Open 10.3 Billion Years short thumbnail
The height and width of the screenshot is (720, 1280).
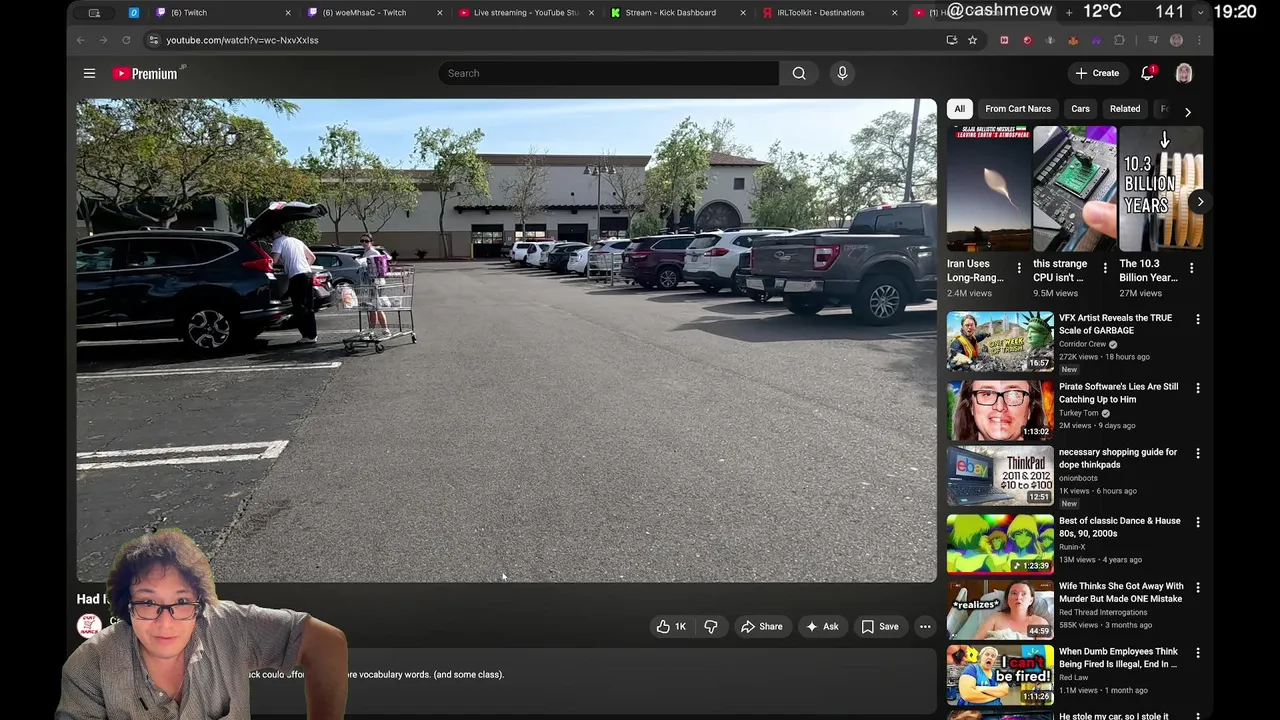point(1160,188)
